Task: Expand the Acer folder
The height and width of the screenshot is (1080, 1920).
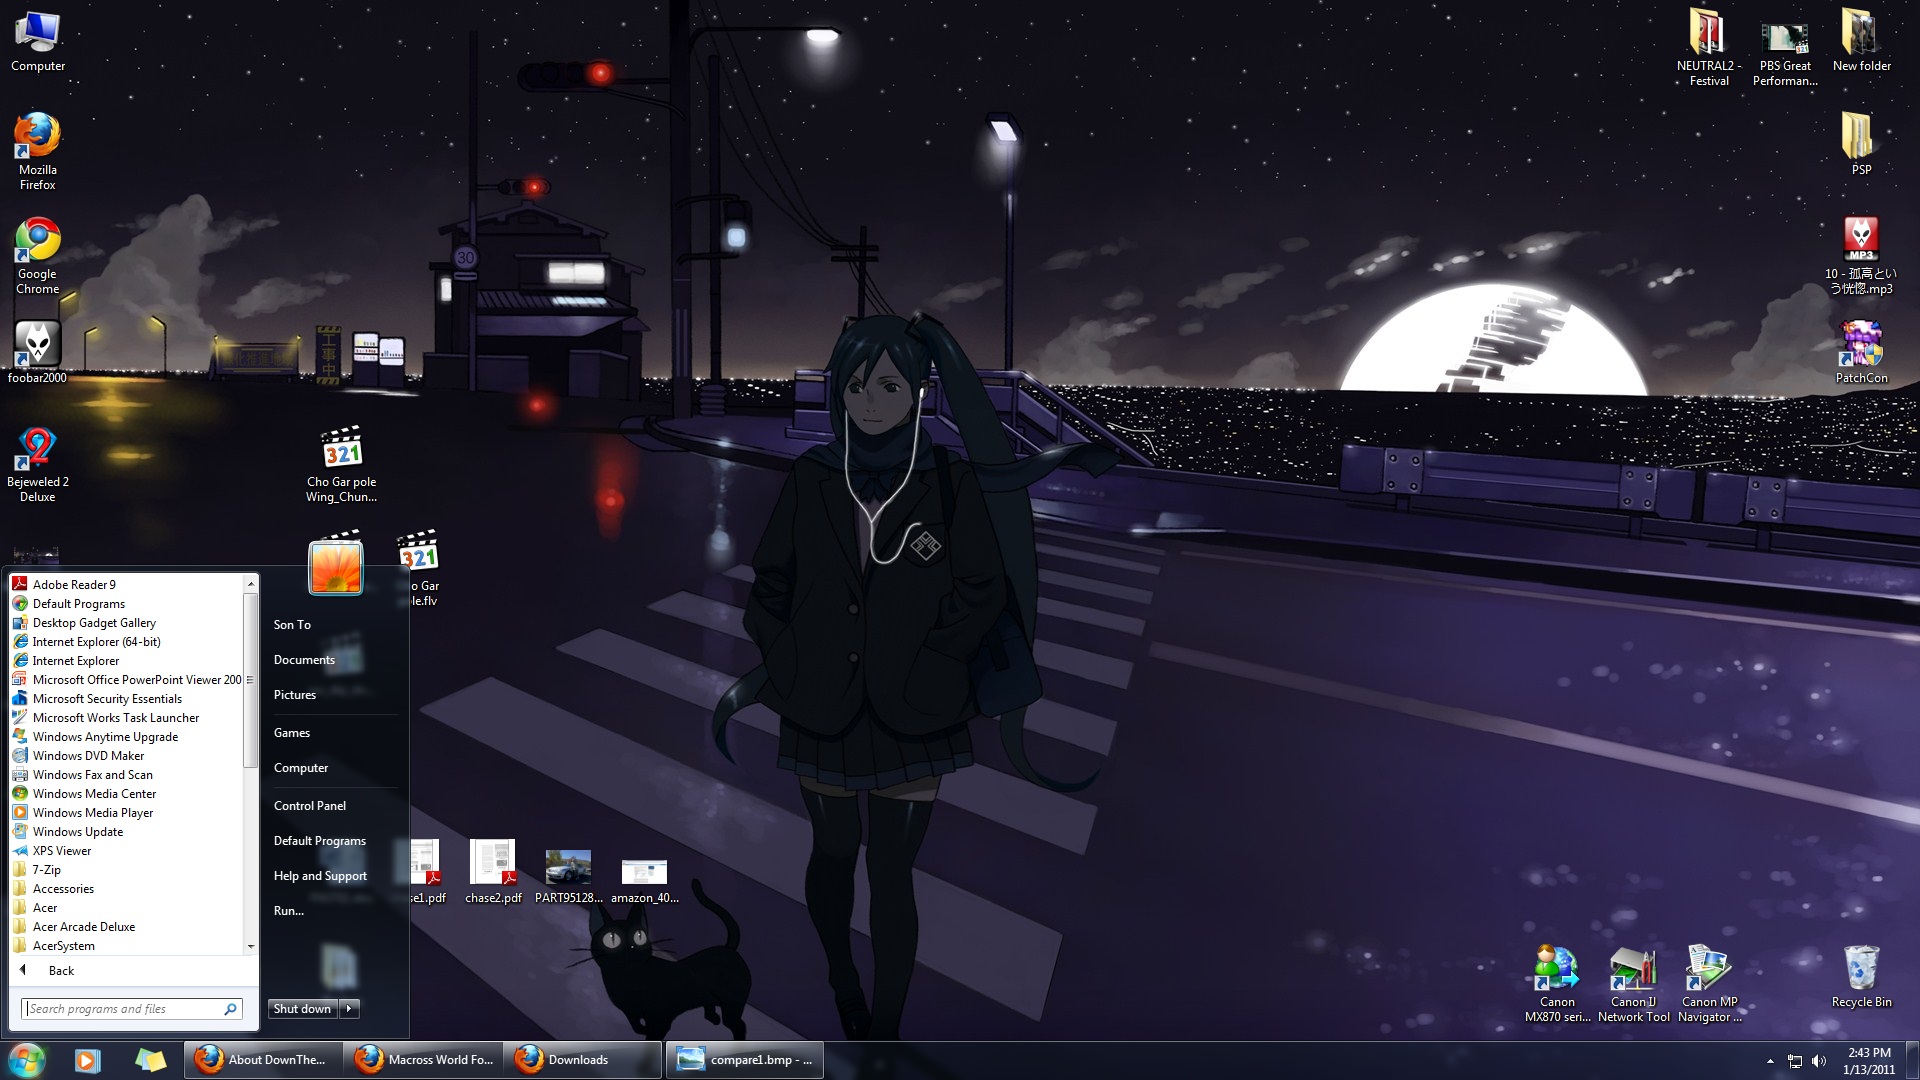Action: [x=127, y=907]
